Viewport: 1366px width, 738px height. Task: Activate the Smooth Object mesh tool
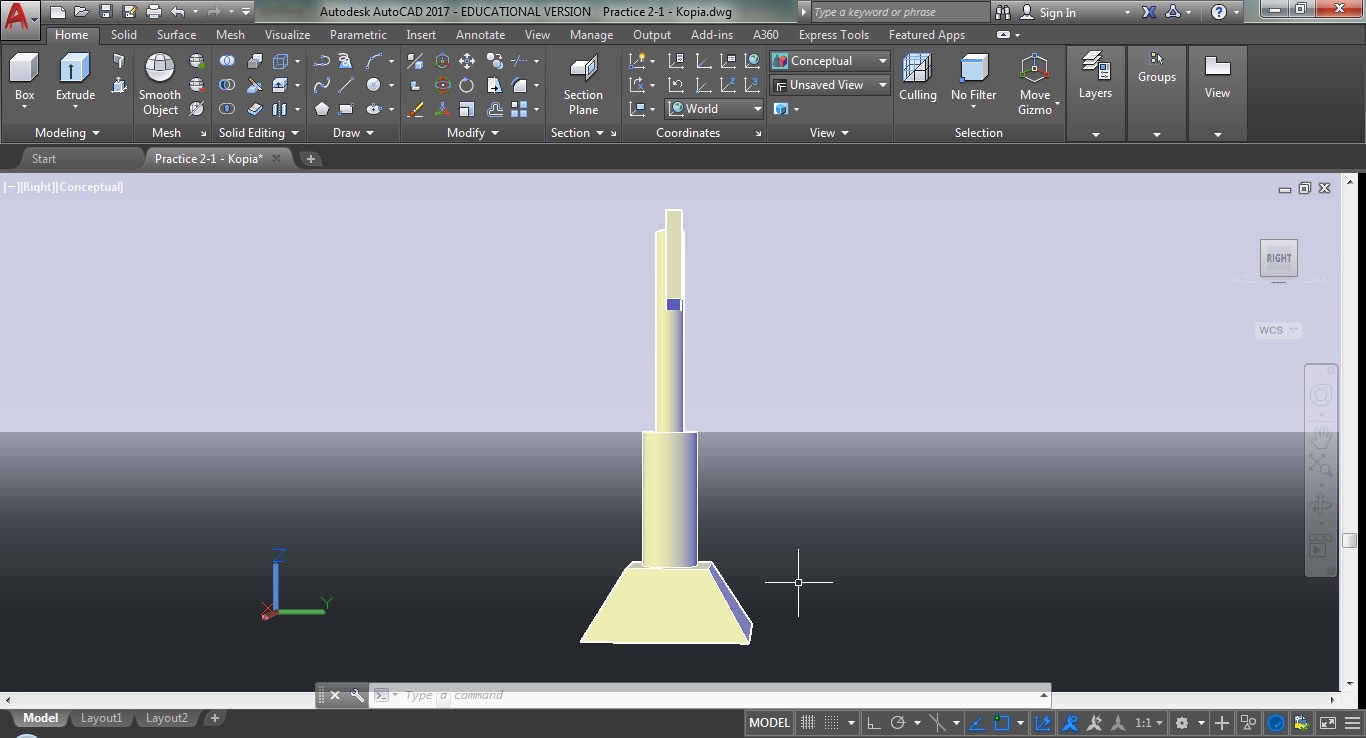[160, 70]
